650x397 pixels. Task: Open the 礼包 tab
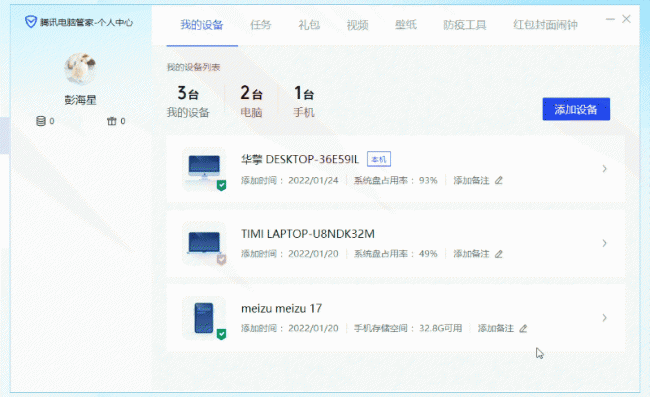(309, 25)
